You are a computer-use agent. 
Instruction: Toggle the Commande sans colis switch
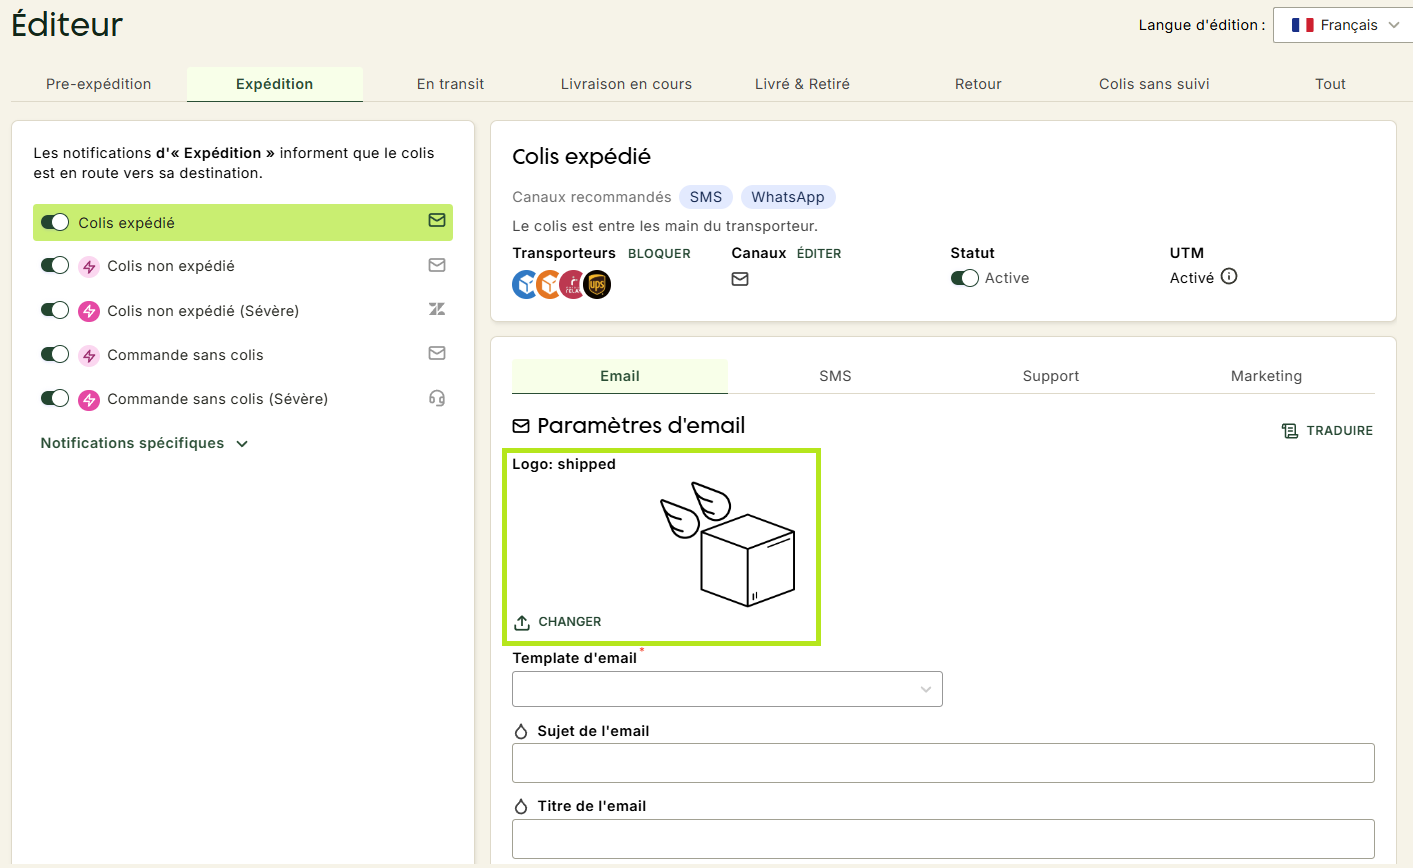pyautogui.click(x=55, y=354)
